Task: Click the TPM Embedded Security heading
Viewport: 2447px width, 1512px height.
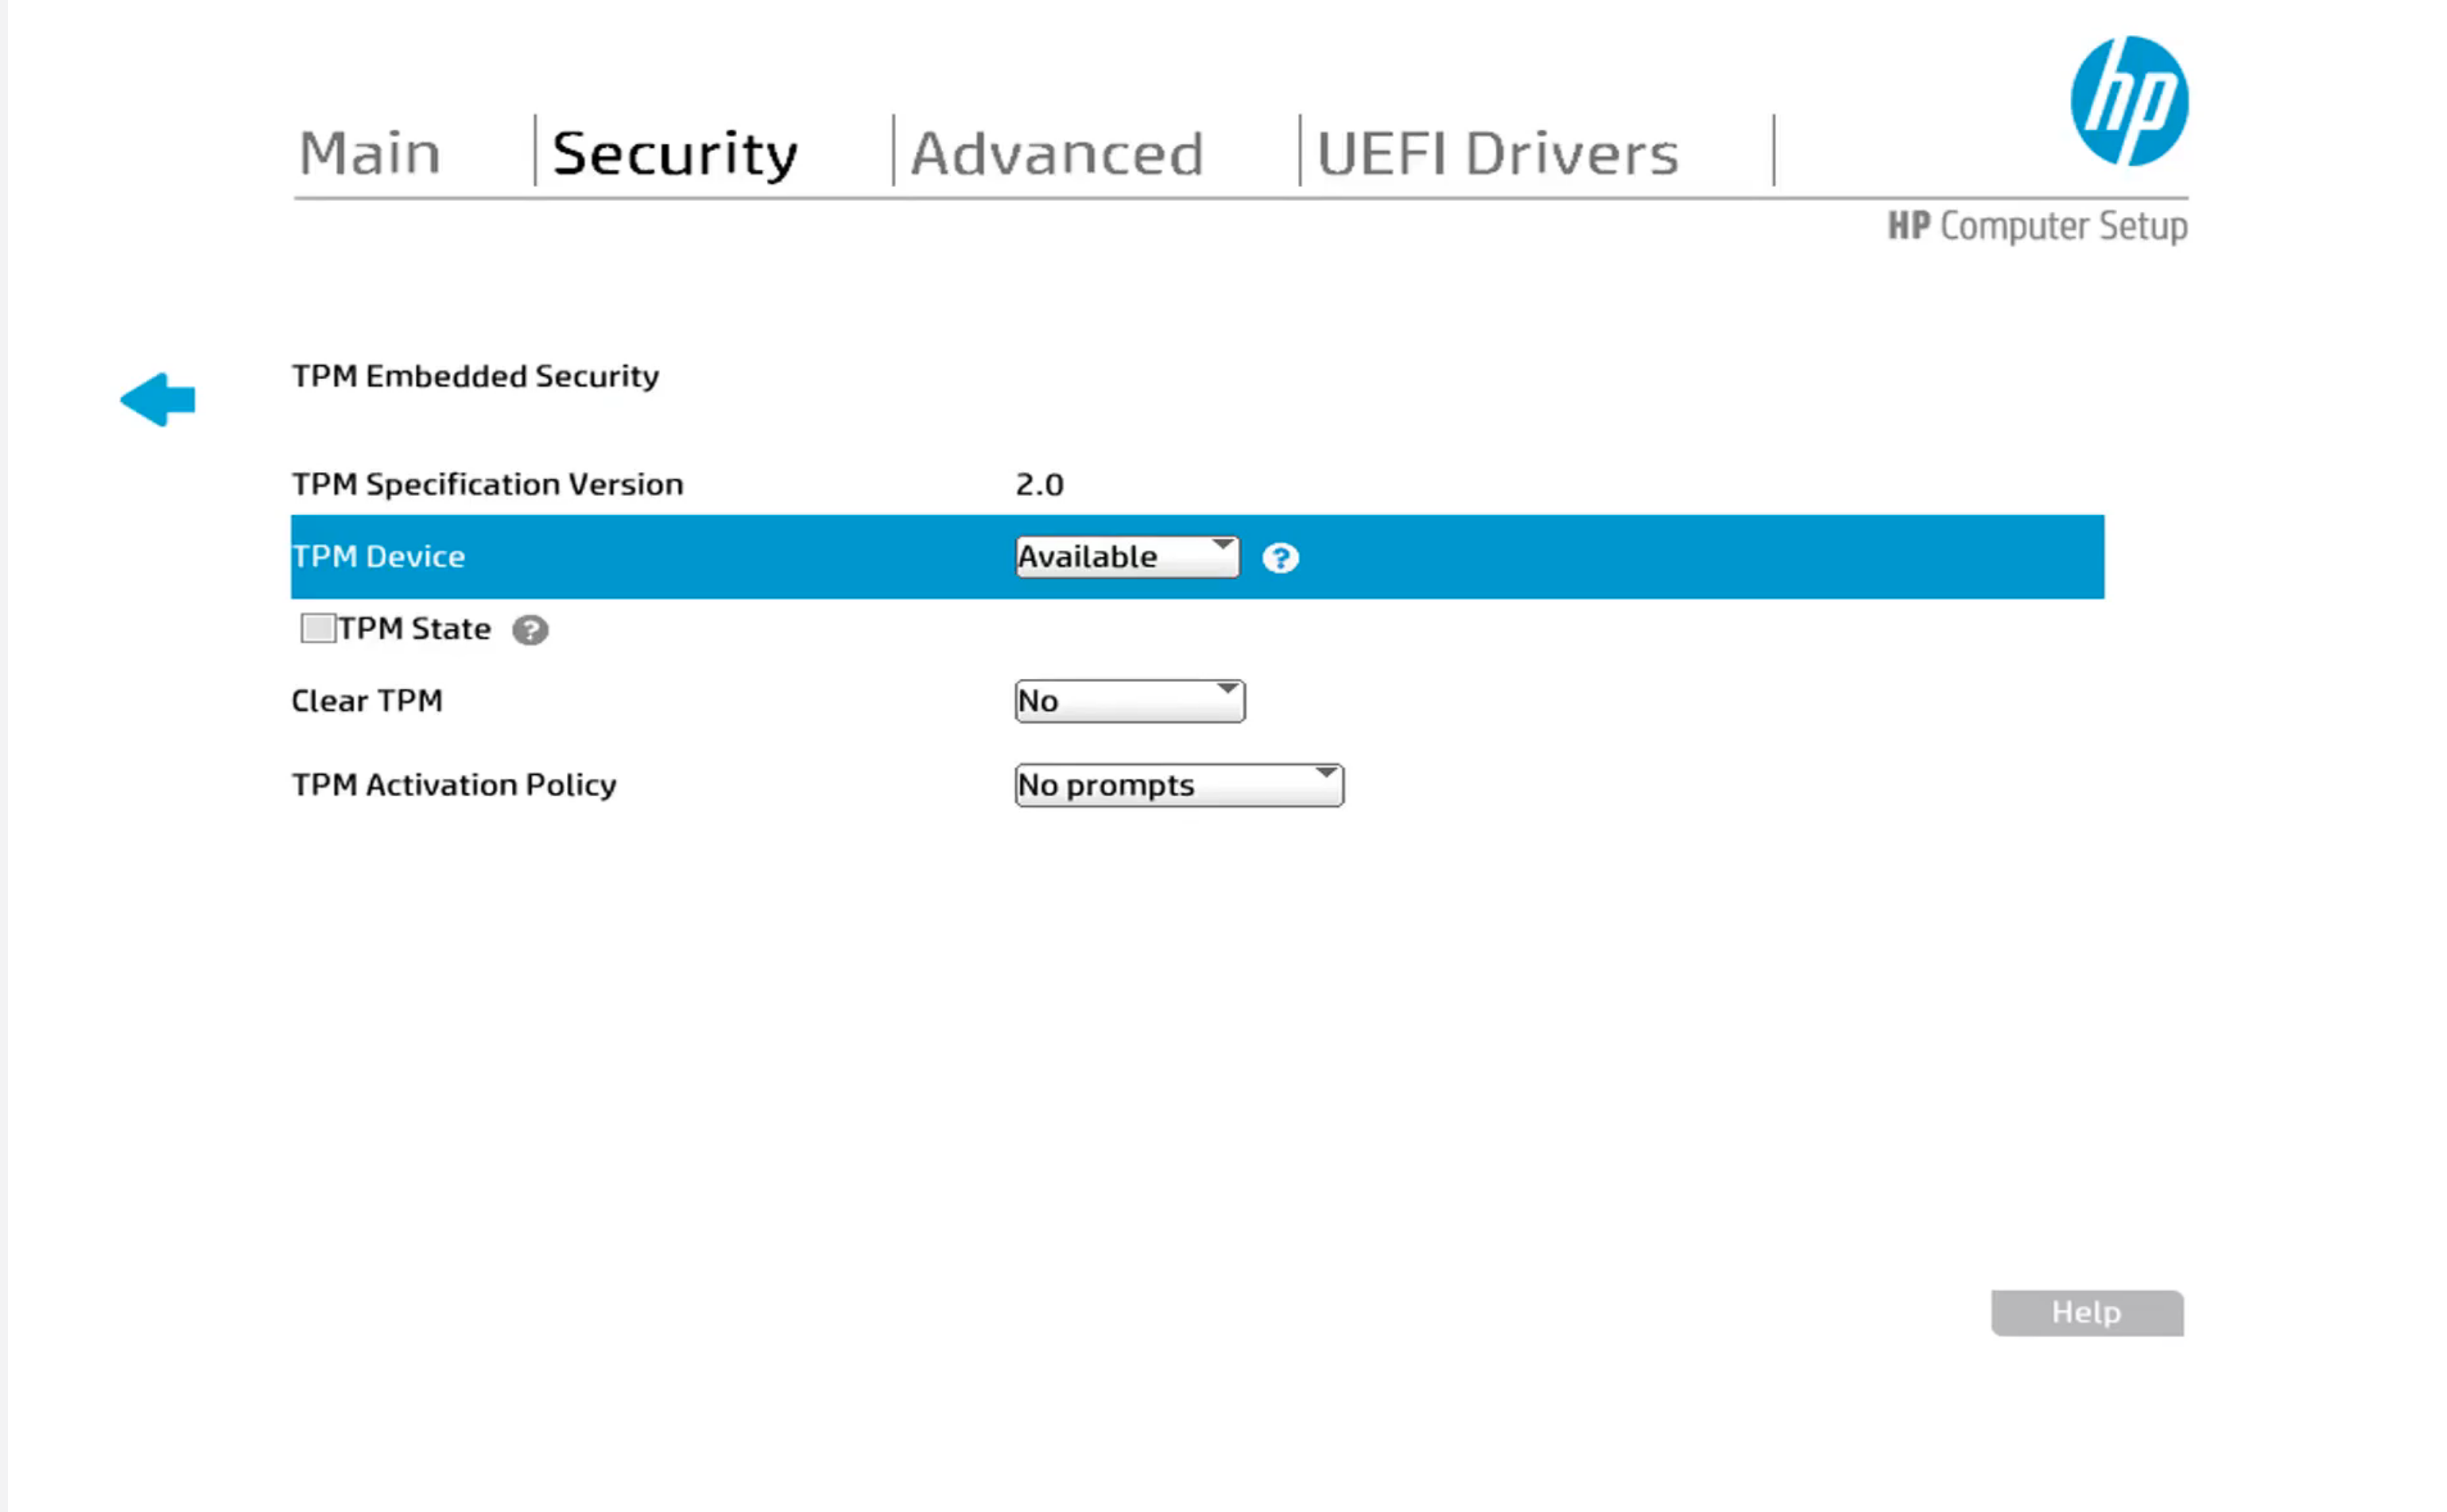Action: click(x=475, y=377)
